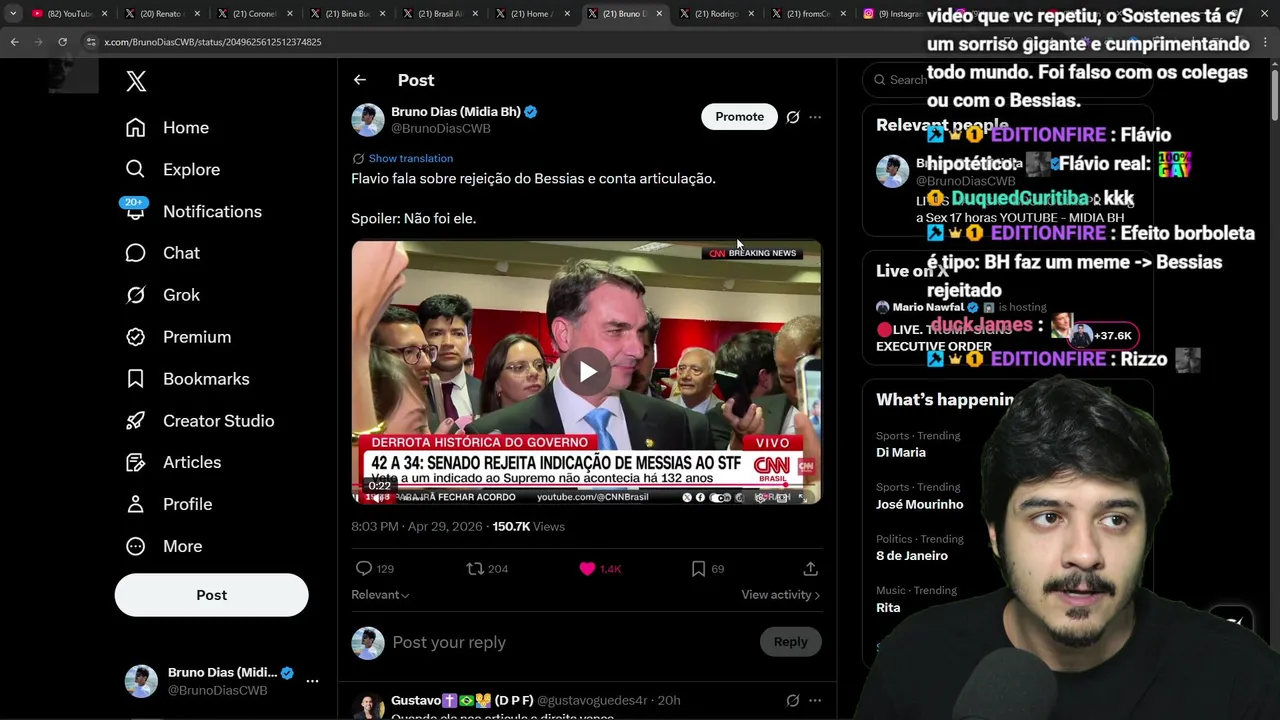The height and width of the screenshot is (720, 1280).
Task: Open Chat from the sidebar
Action: (x=162, y=254)
